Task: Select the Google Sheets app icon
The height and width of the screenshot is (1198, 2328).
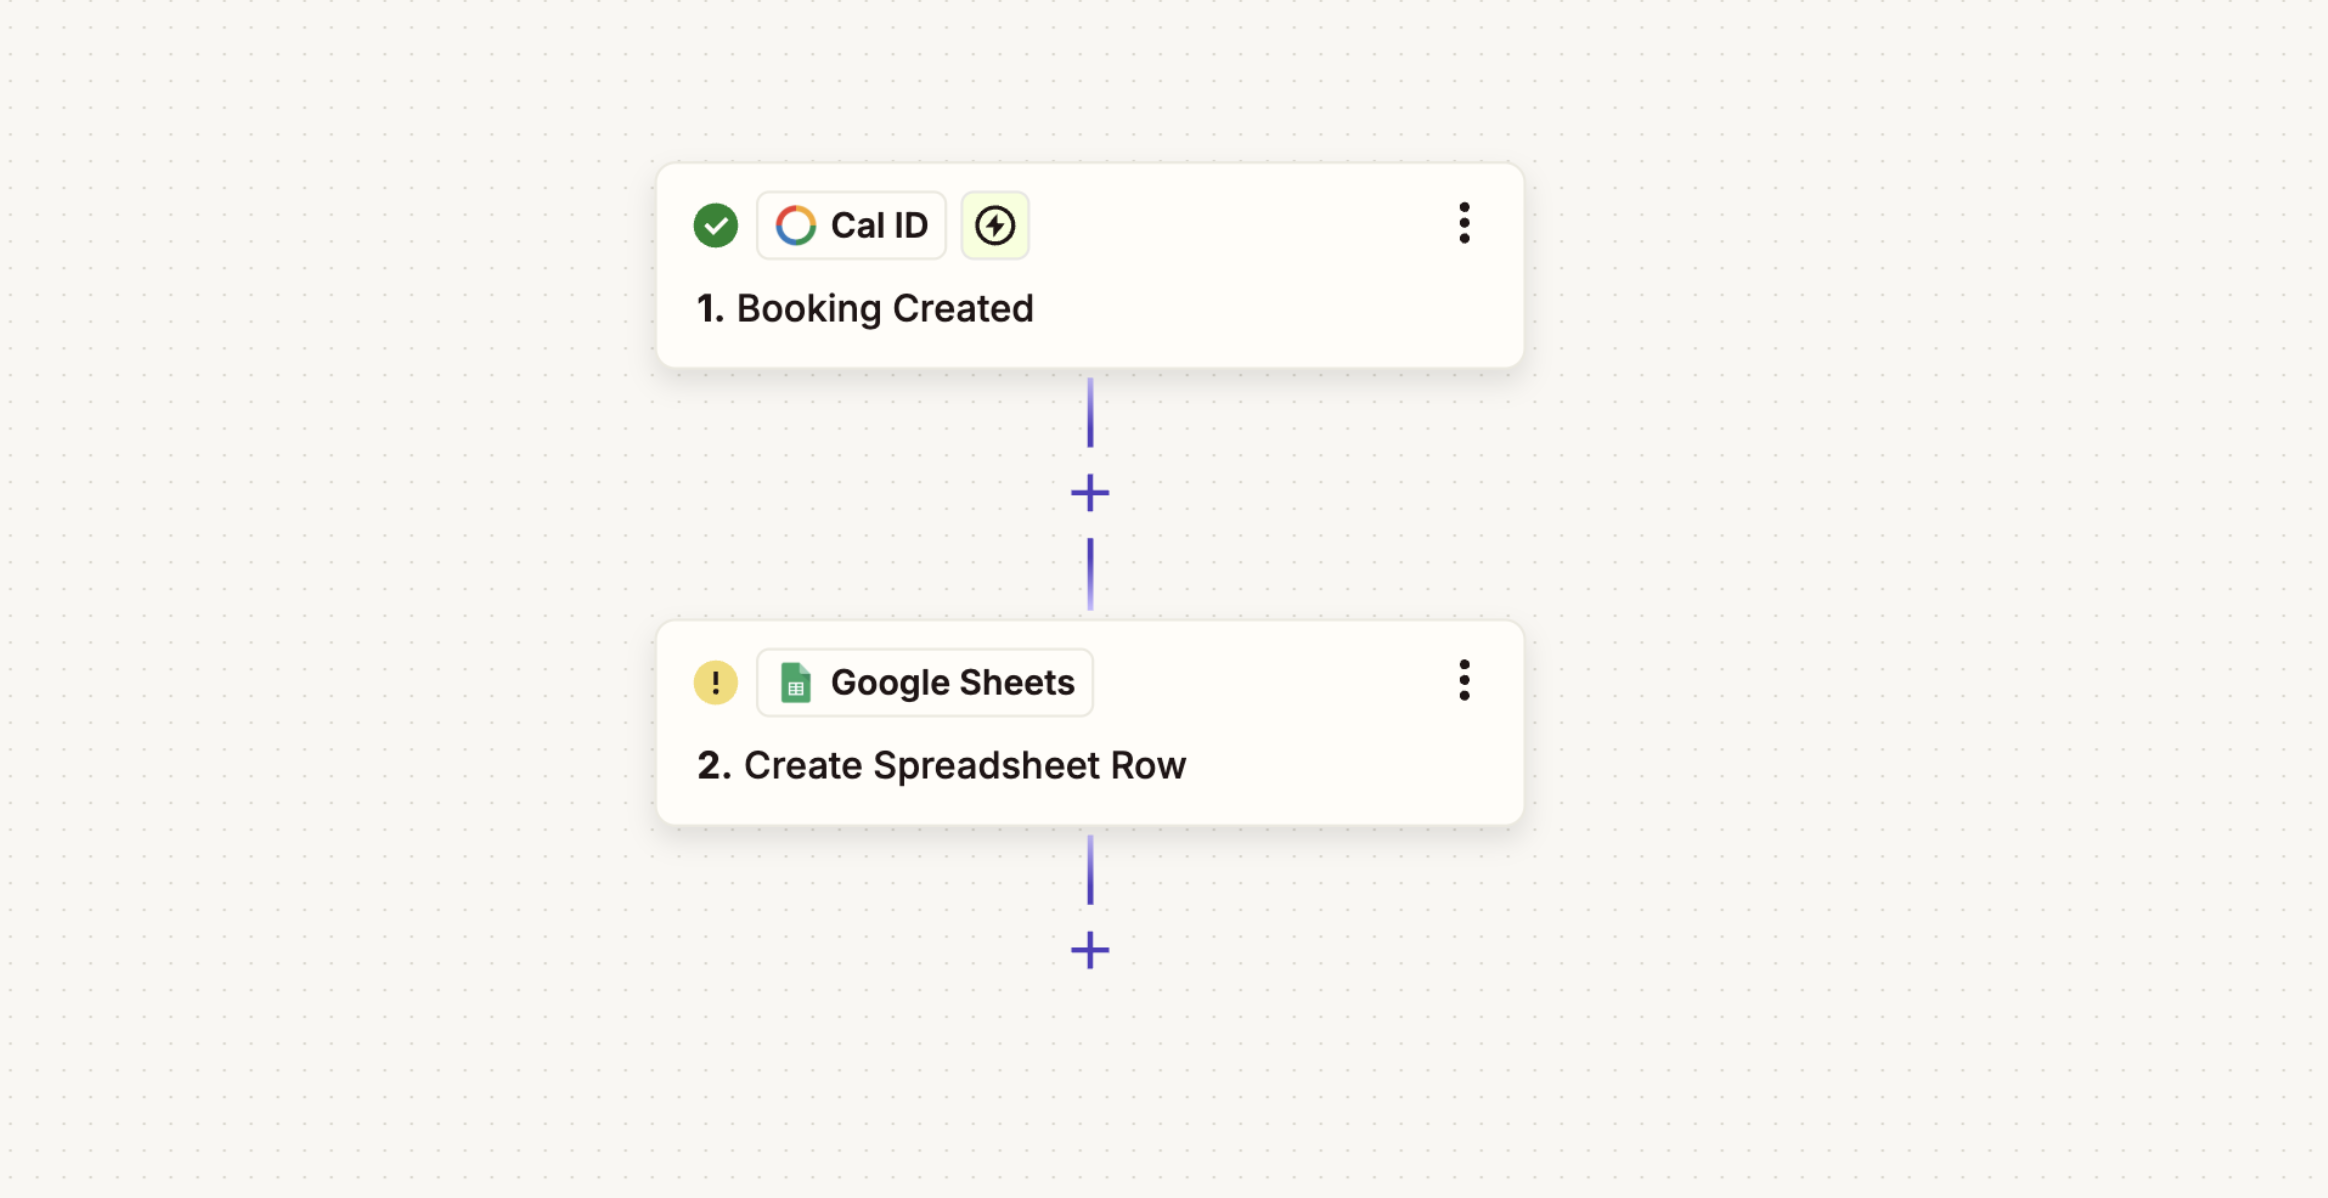Action: click(797, 682)
